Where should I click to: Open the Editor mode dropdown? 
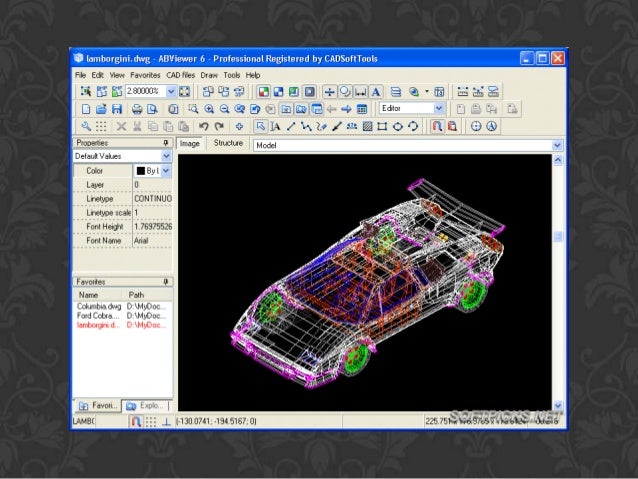pyautogui.click(x=439, y=108)
